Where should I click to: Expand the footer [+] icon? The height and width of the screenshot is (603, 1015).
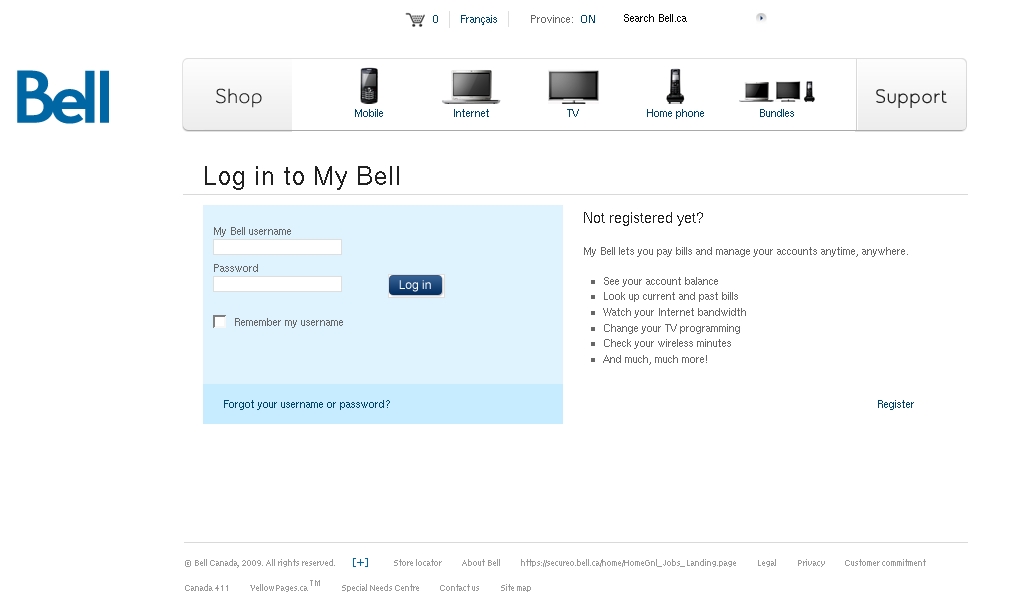point(361,562)
